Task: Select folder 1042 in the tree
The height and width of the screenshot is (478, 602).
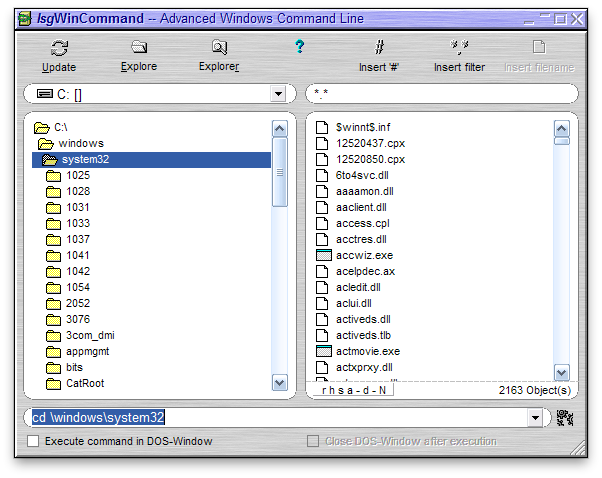Action: 78,271
